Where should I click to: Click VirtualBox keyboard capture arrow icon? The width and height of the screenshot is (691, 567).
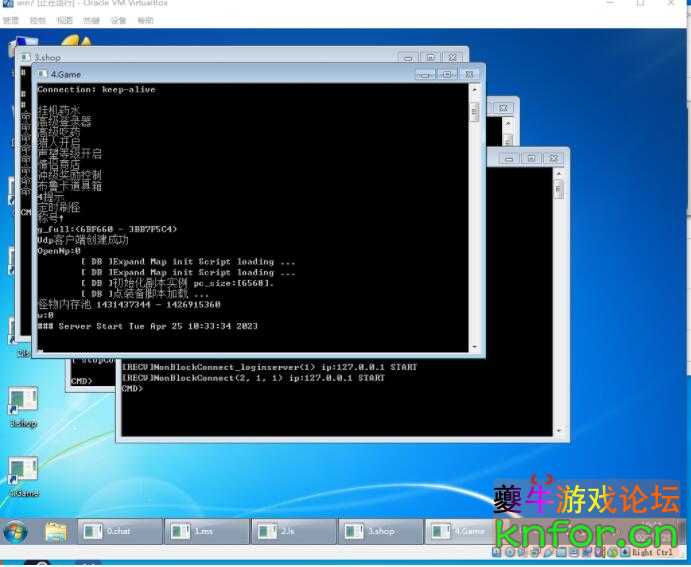625,552
